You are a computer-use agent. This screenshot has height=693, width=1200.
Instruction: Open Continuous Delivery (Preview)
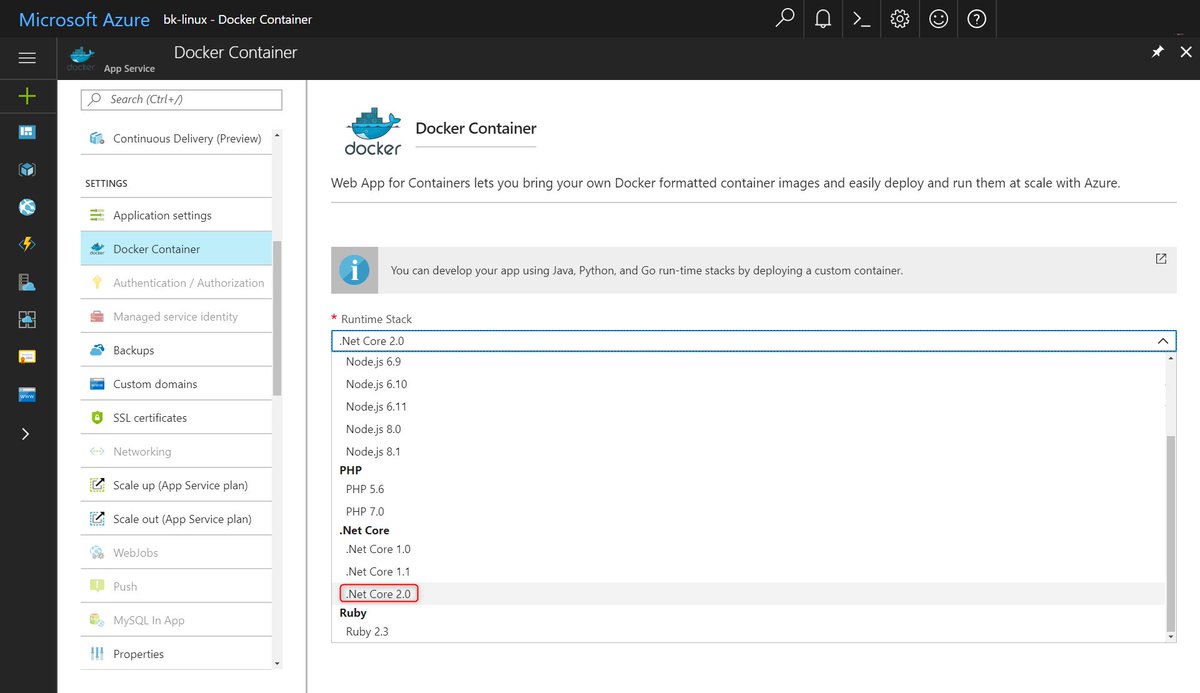[x=176, y=138]
